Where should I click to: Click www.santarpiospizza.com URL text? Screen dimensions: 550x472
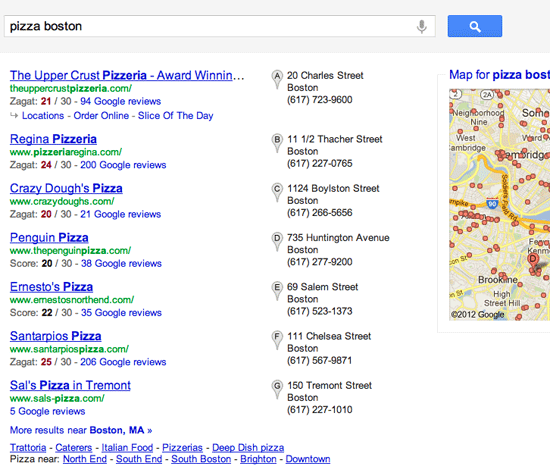pos(69,349)
